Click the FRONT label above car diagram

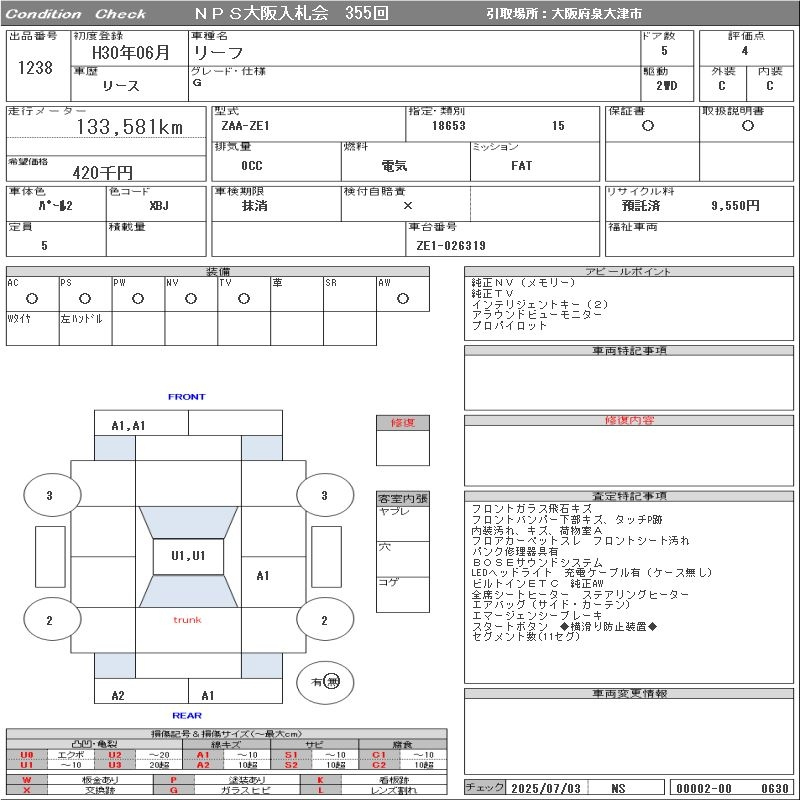coord(186,396)
